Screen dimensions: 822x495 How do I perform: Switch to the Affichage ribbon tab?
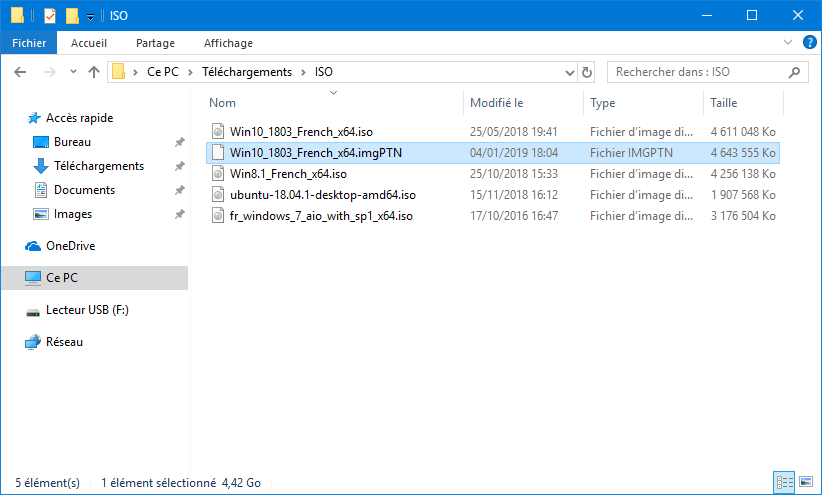point(228,43)
